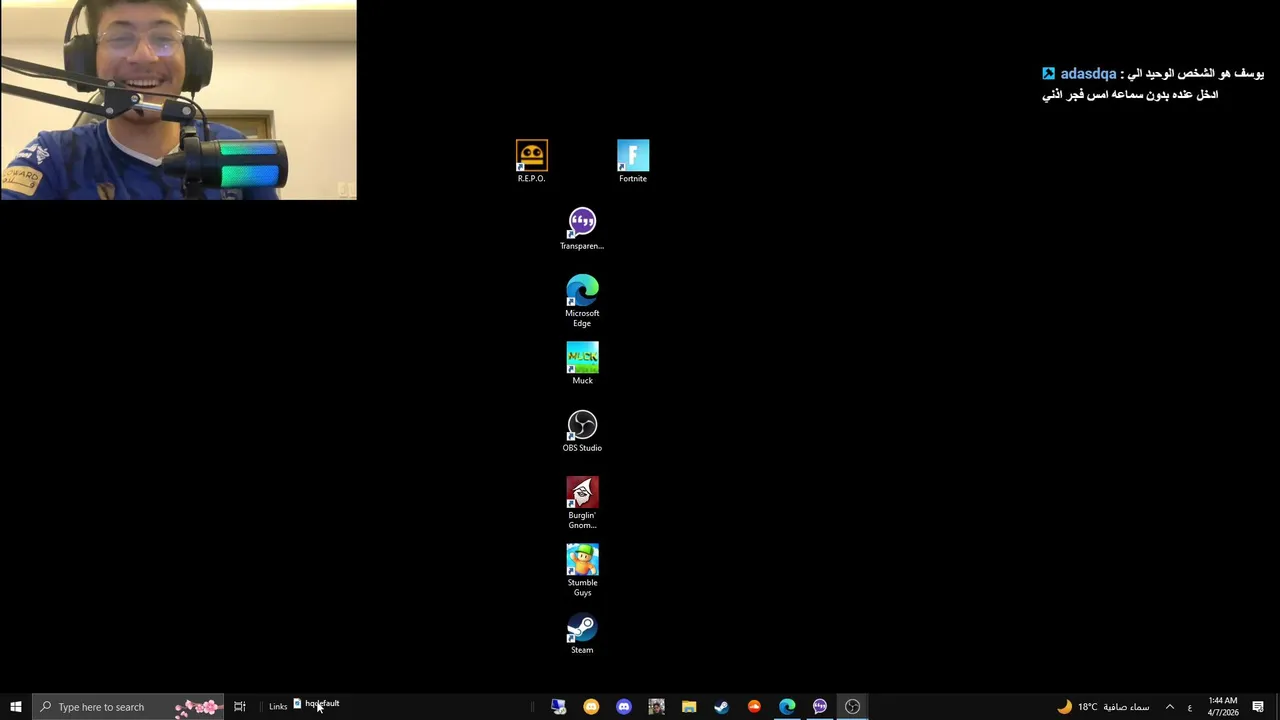Open the Links toolbar on the taskbar
Viewport: 1280px width, 720px height.
click(278, 707)
